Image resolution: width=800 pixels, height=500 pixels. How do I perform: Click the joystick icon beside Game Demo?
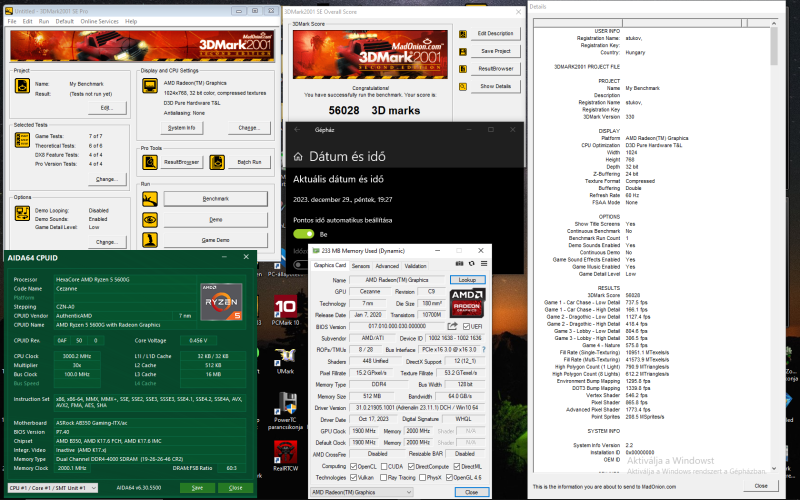pyautogui.click(x=150, y=240)
